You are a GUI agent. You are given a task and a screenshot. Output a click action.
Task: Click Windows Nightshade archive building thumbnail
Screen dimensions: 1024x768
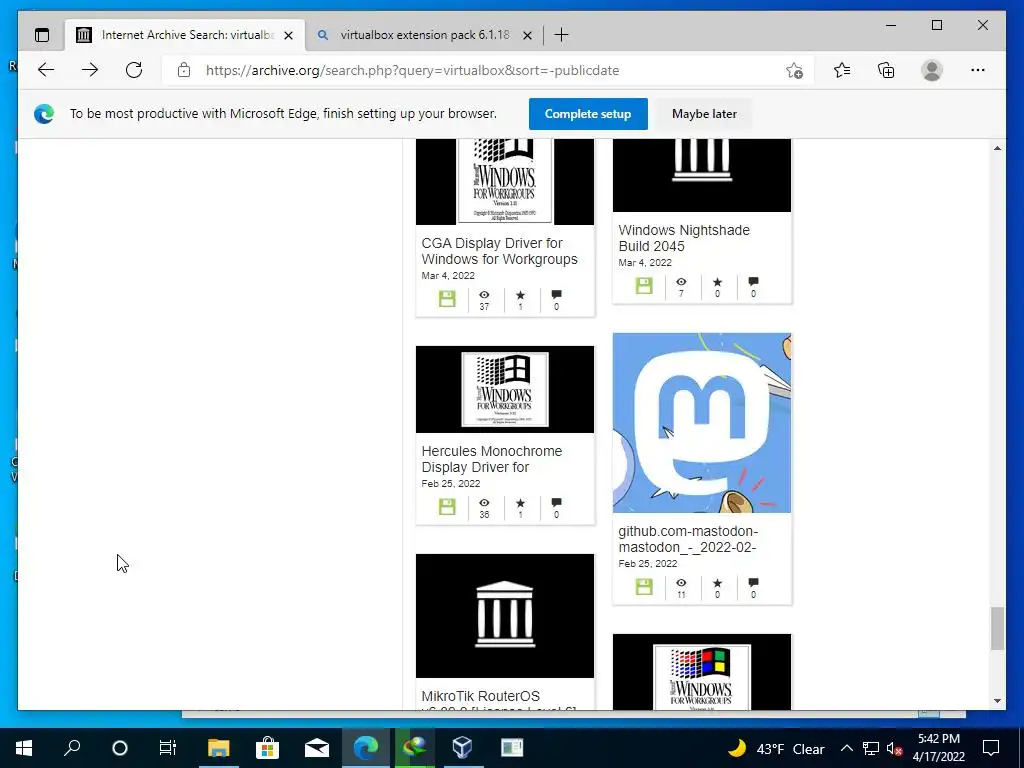[x=702, y=175]
